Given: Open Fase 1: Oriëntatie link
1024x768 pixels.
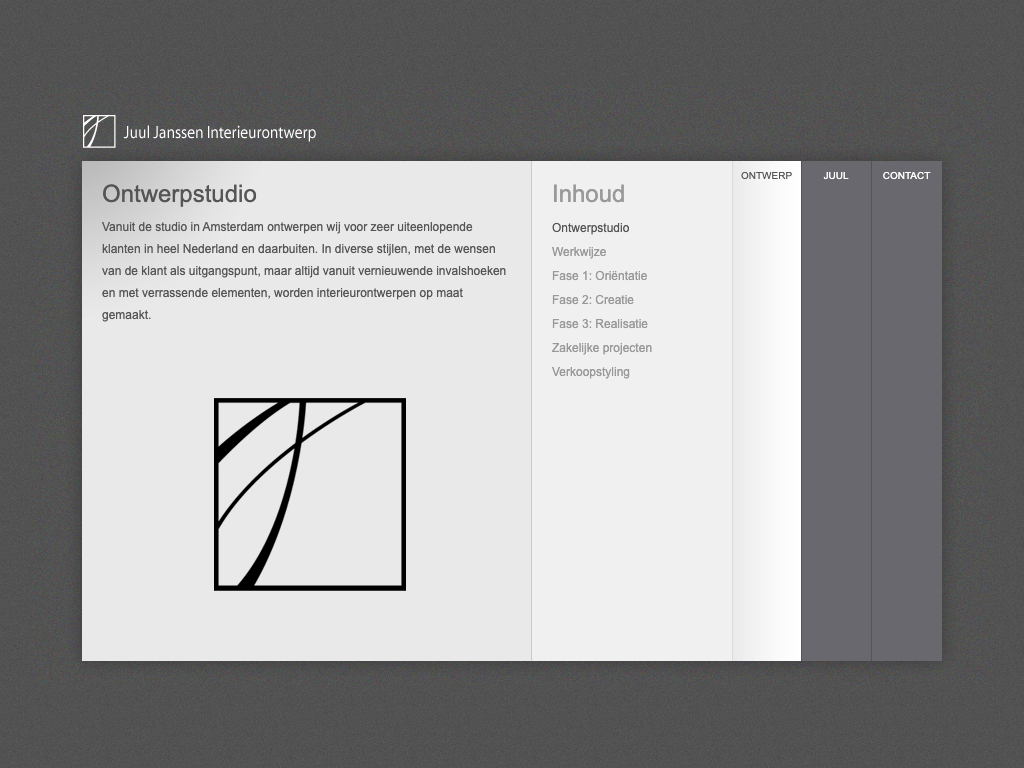Looking at the screenshot, I should [x=599, y=276].
